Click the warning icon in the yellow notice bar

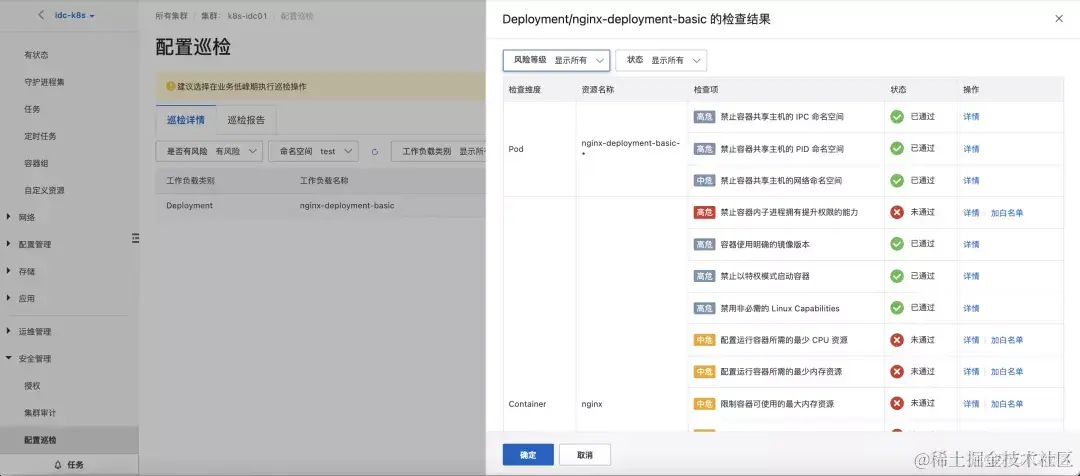click(170, 87)
